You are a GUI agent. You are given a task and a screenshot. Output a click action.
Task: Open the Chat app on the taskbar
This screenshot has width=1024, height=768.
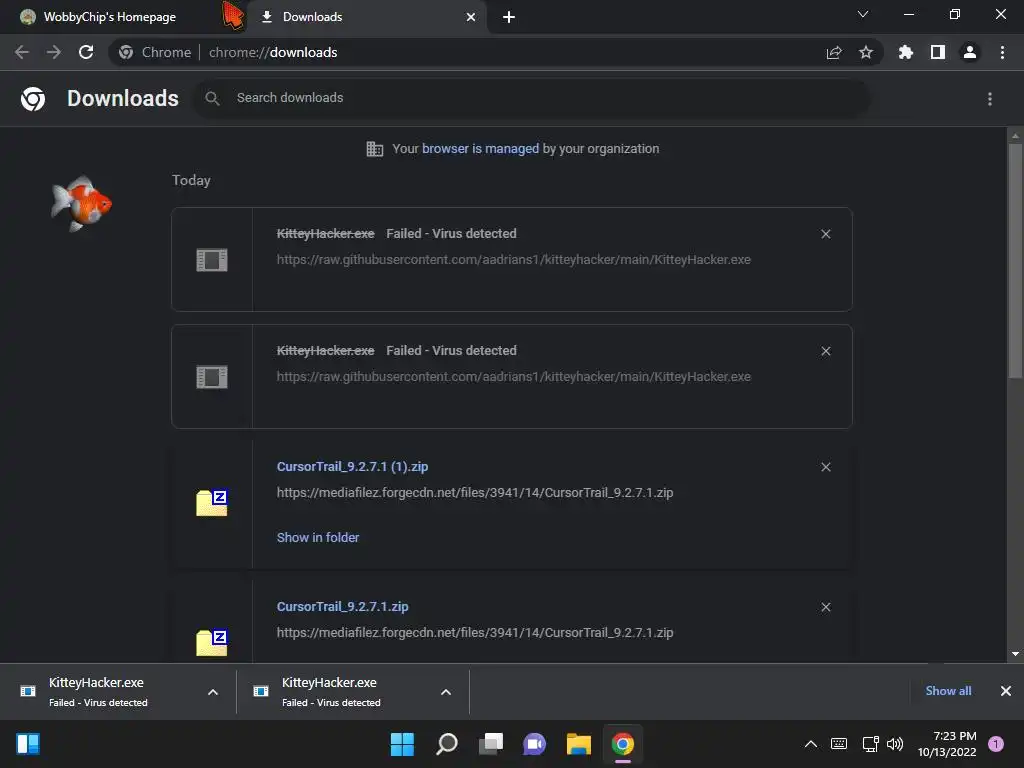534,744
